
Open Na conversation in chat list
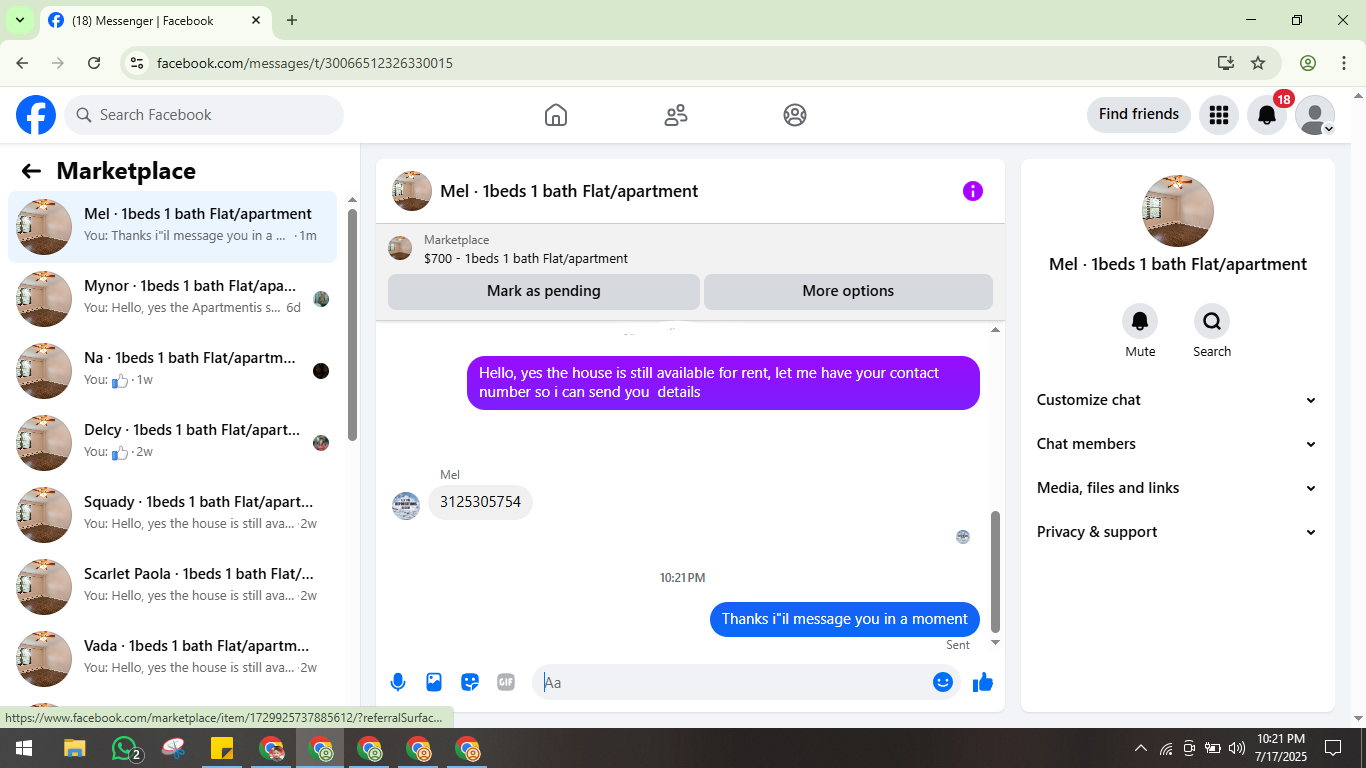point(172,371)
